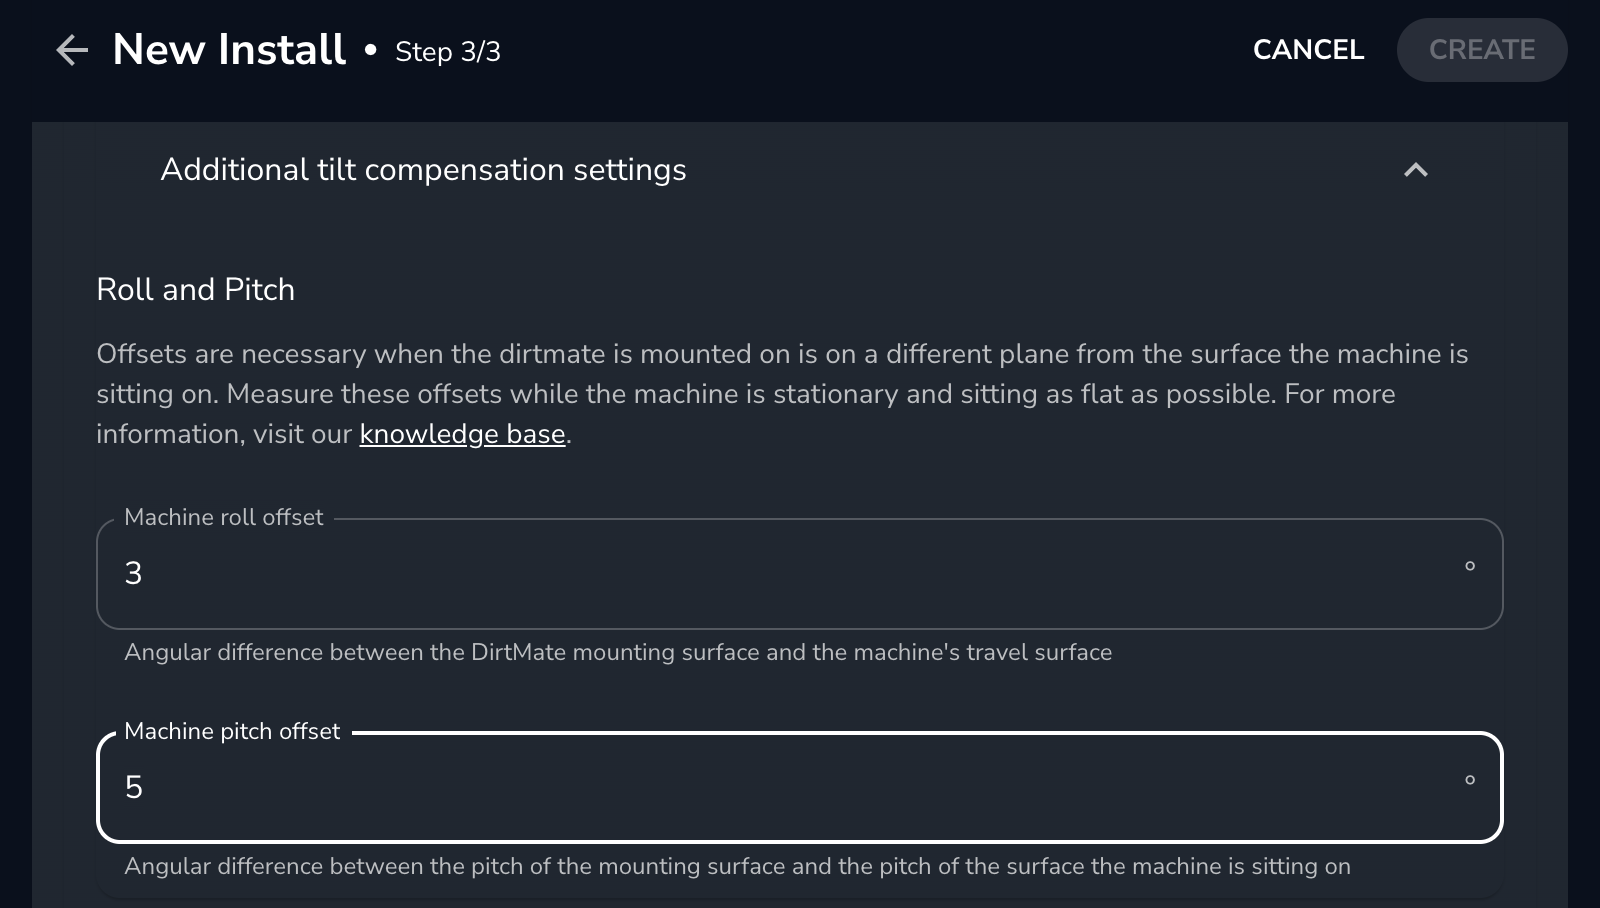Click the bullet separator beside New Install
The width and height of the screenshot is (1600, 908).
[371, 50]
